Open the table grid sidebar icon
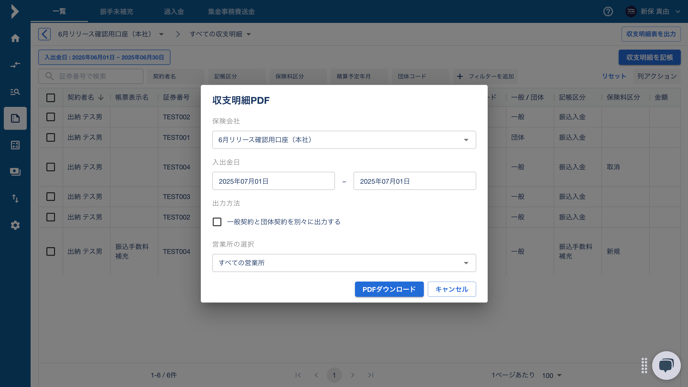This screenshot has width=688, height=387. coord(15,145)
